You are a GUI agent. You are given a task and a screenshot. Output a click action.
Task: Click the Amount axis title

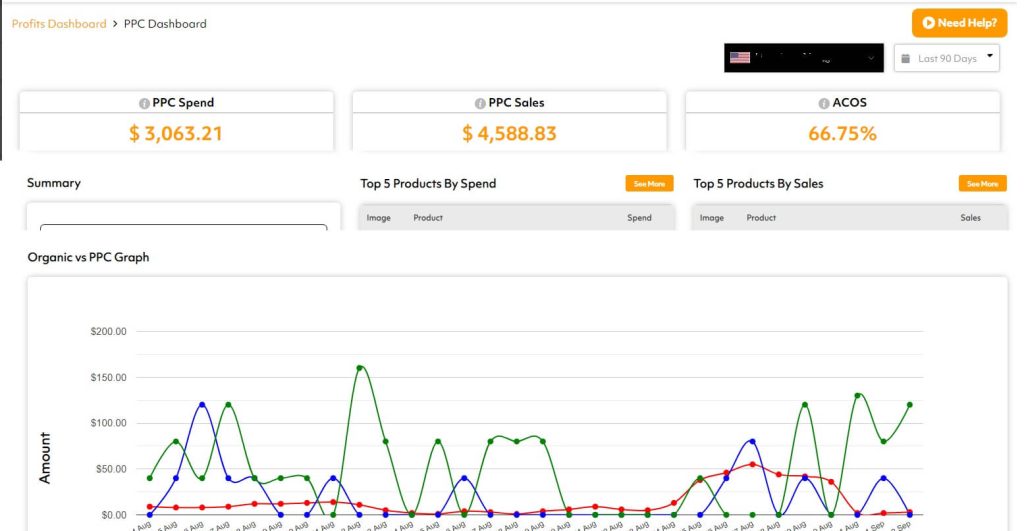coord(44,457)
